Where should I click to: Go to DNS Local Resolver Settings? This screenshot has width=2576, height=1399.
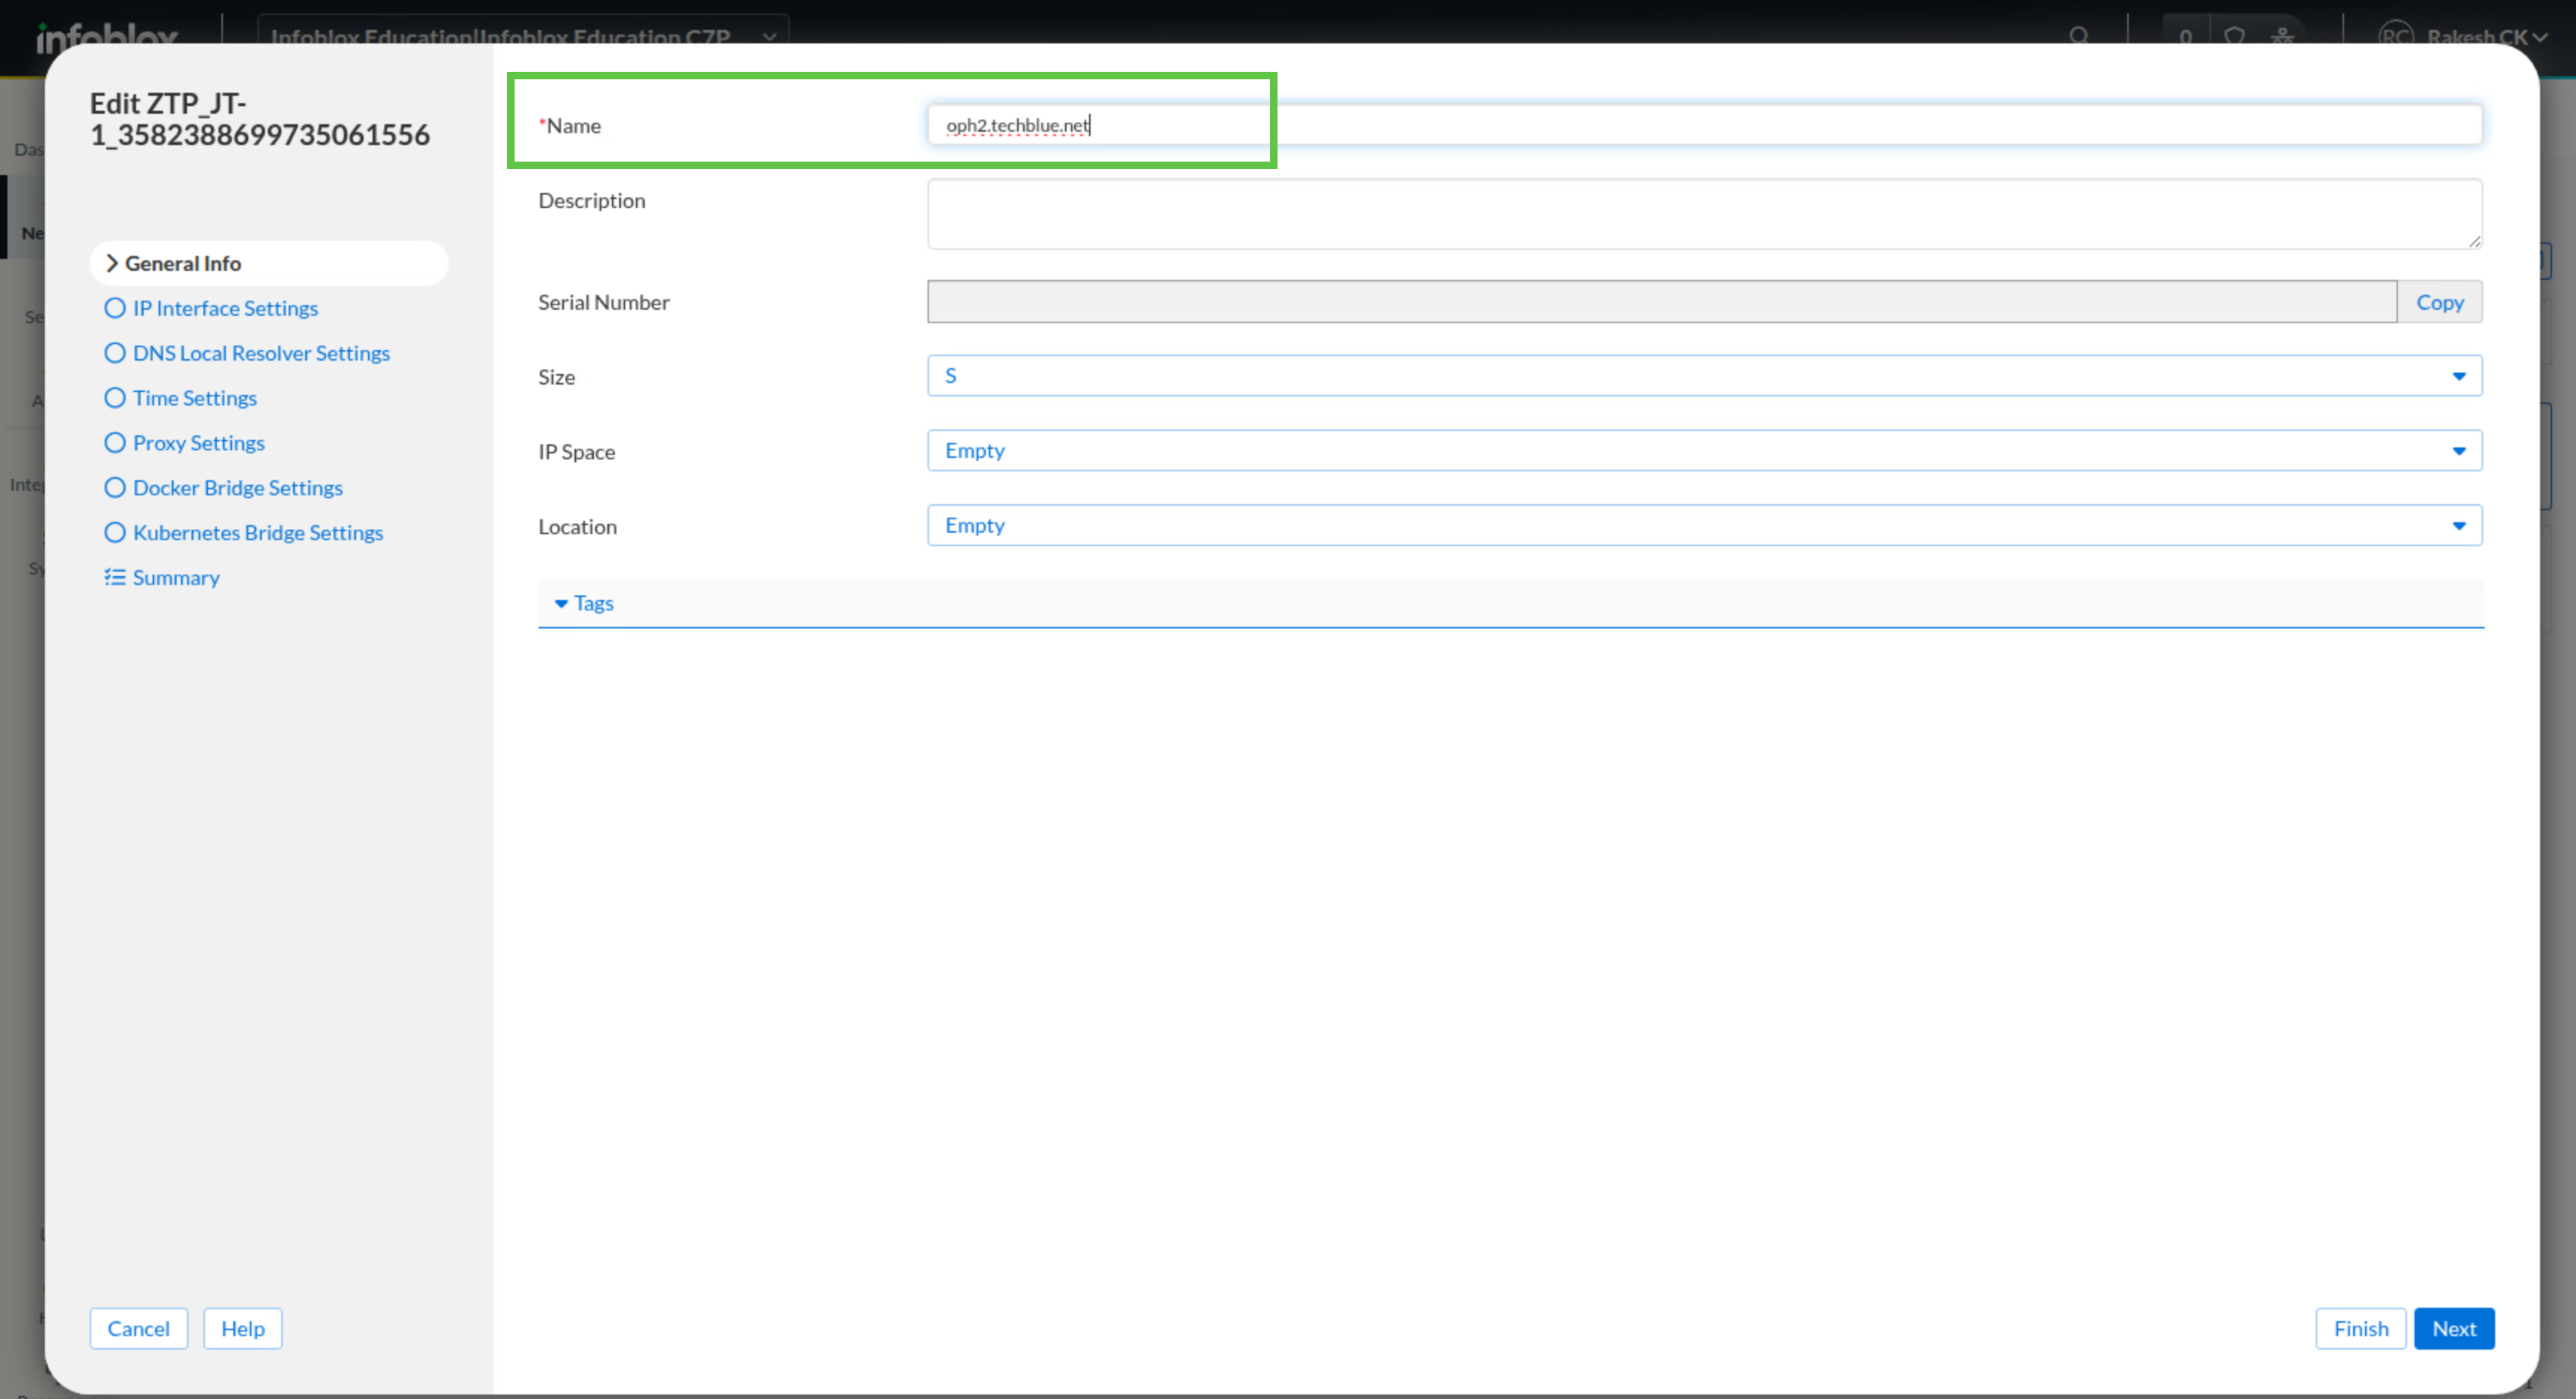tap(261, 353)
